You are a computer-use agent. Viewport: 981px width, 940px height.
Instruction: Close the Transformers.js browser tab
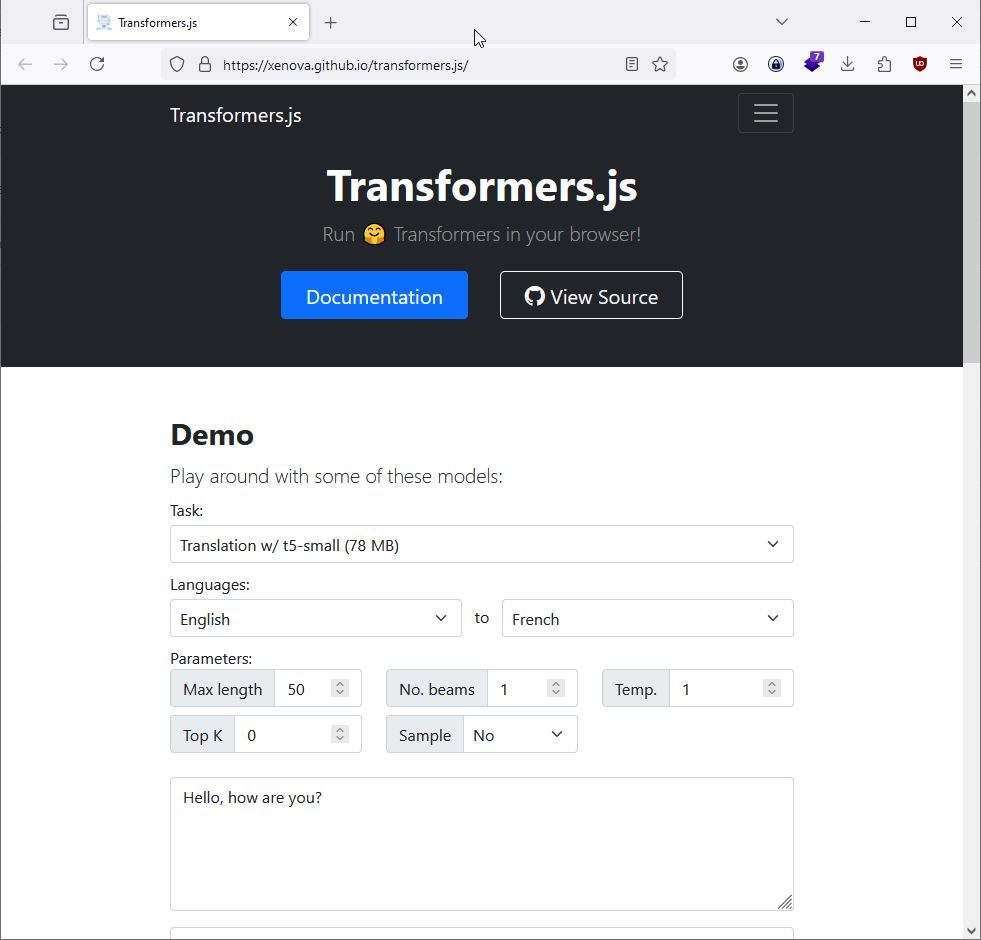click(293, 23)
